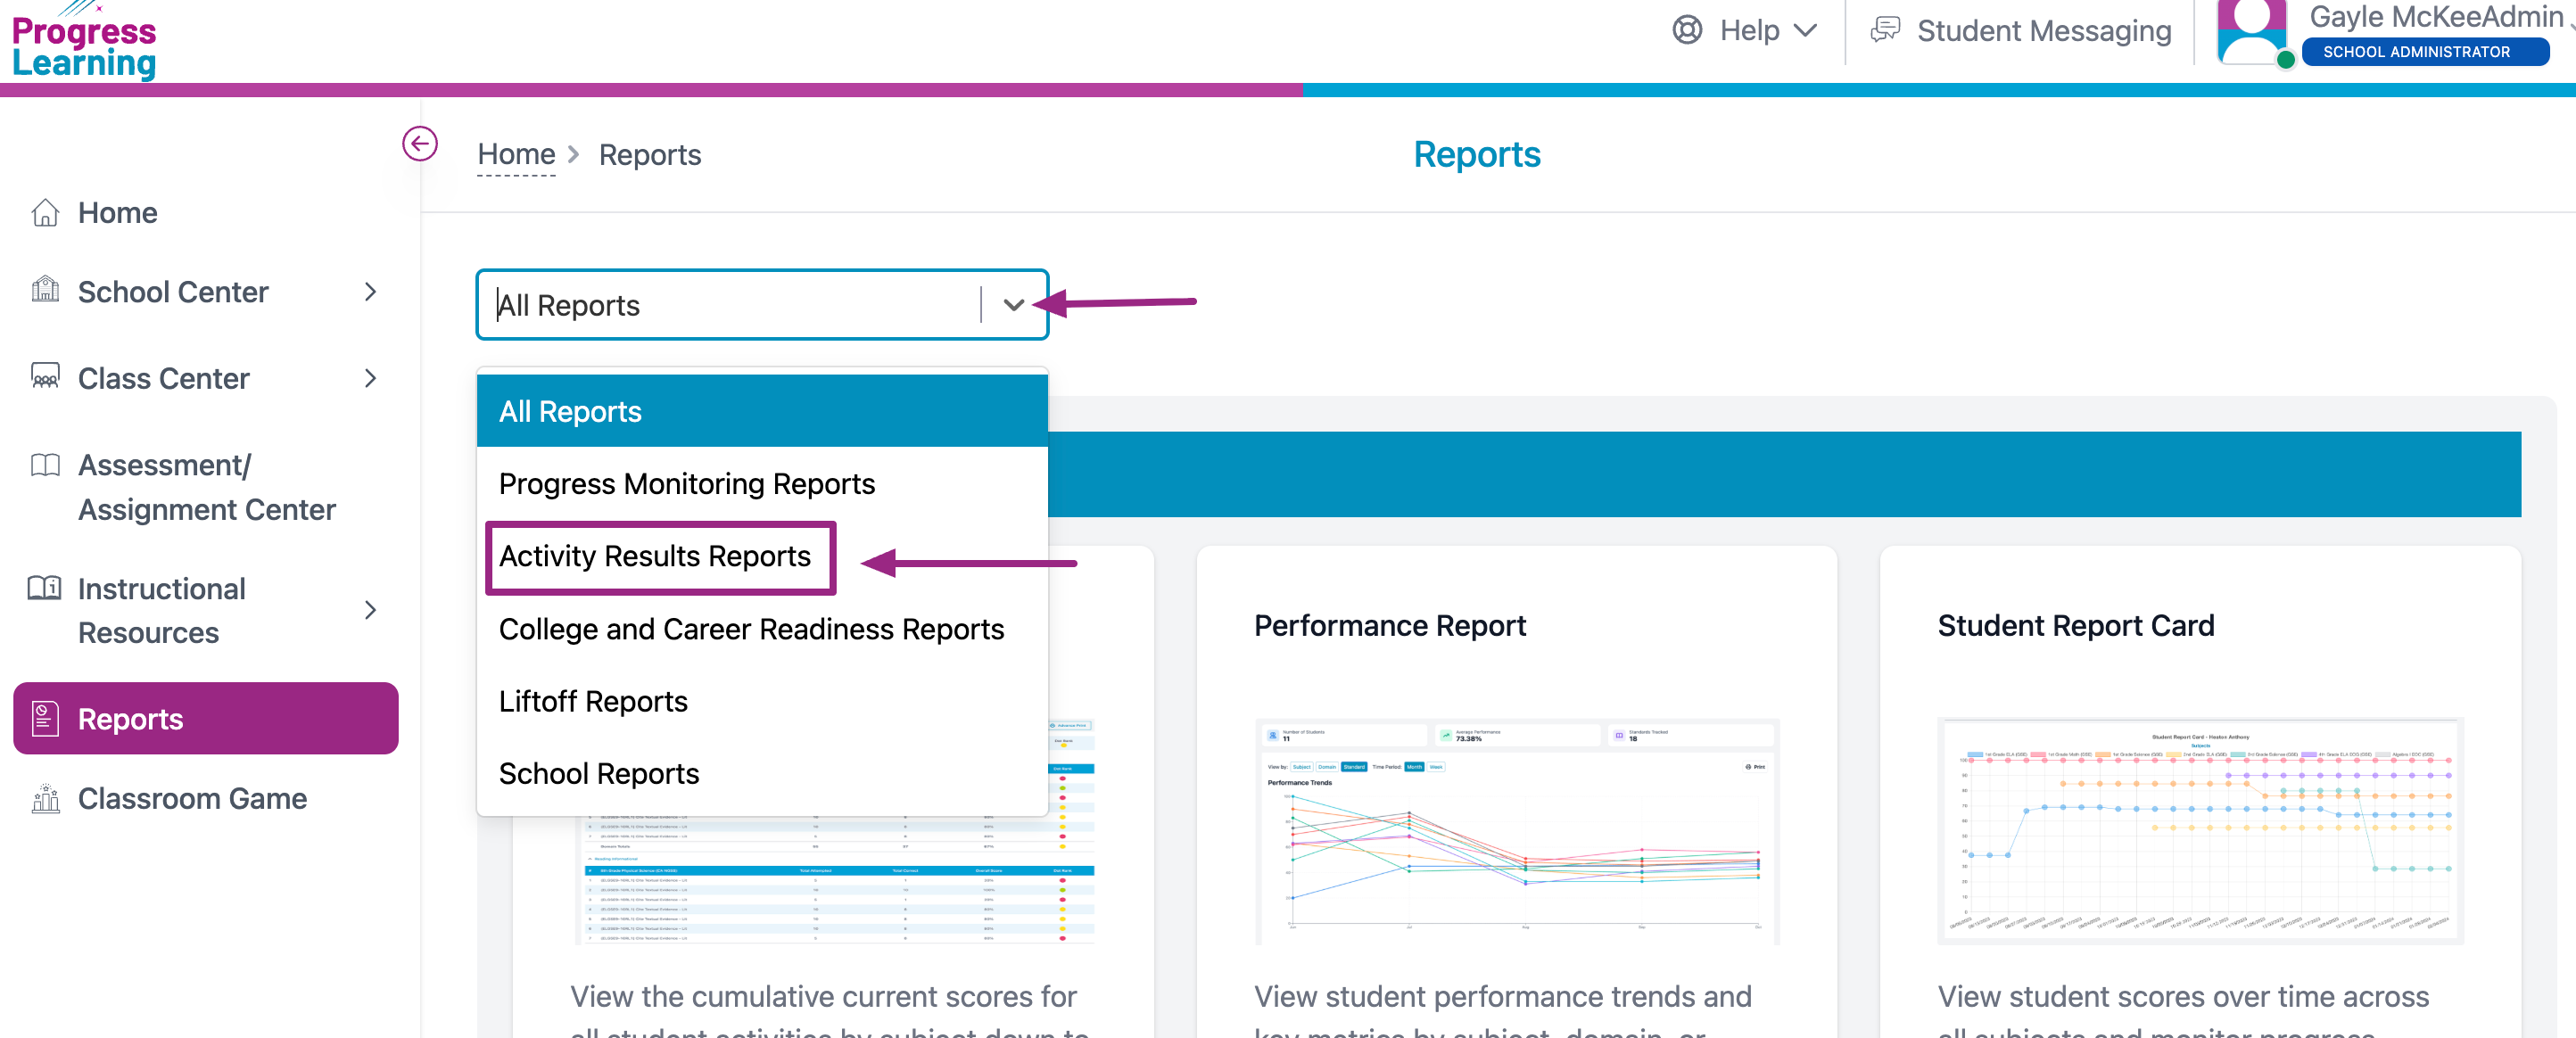
Task: Click the user profile avatar
Action: [x=2250, y=32]
